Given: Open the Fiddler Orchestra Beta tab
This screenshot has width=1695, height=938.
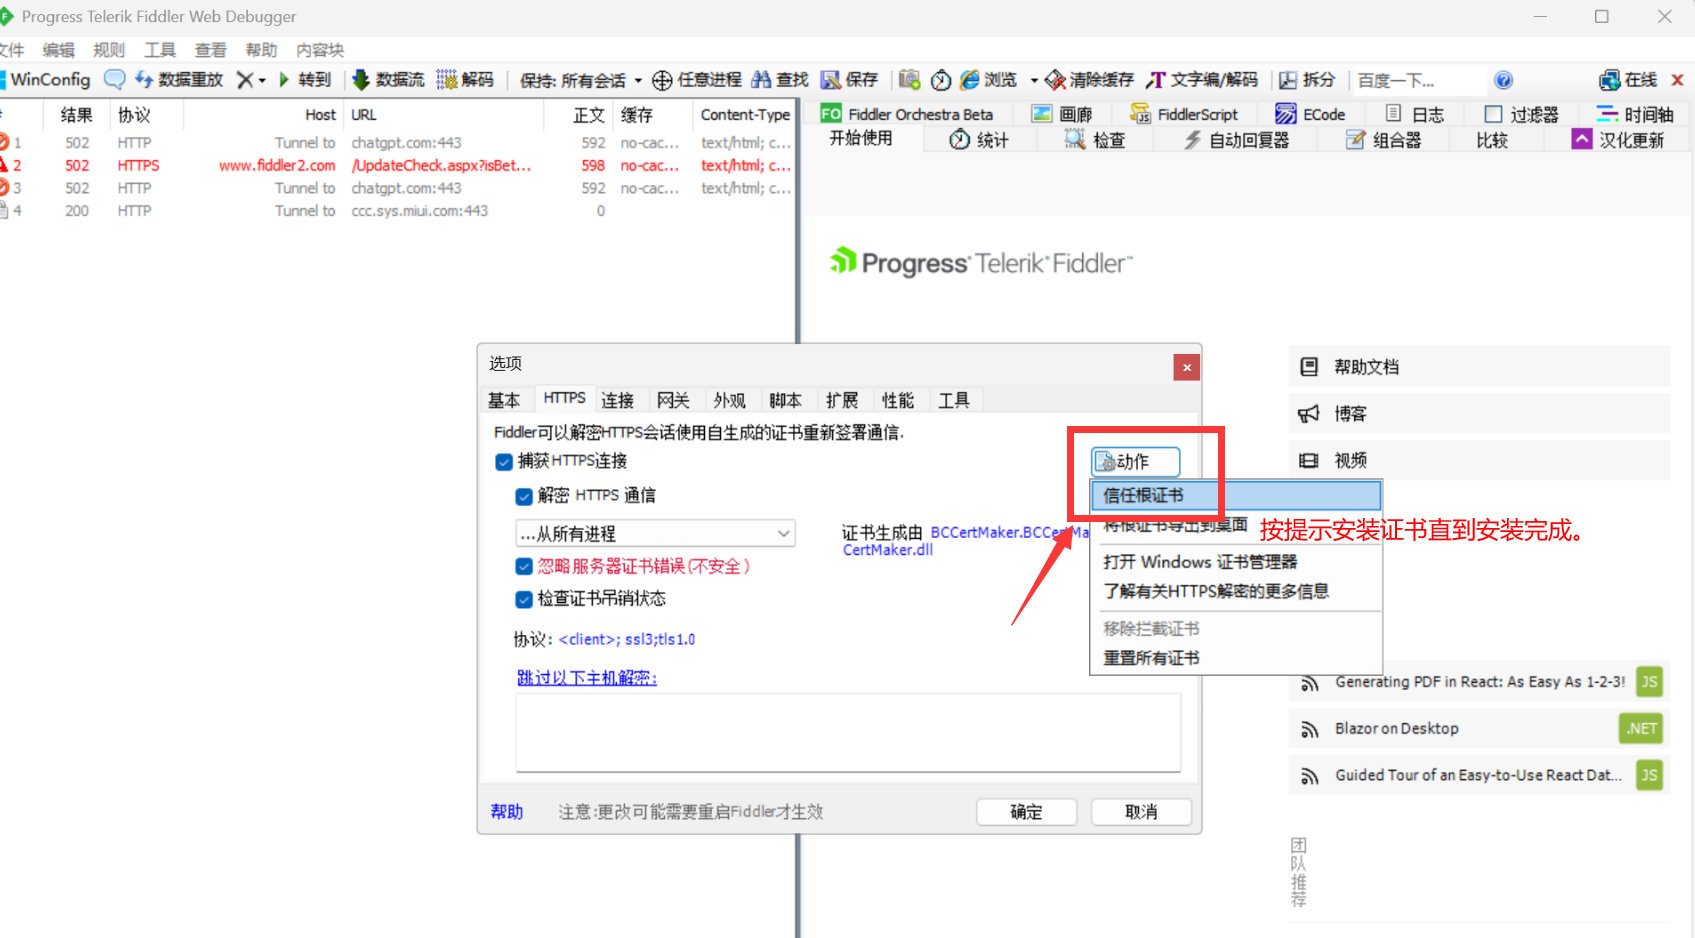Looking at the screenshot, I should click(908, 114).
